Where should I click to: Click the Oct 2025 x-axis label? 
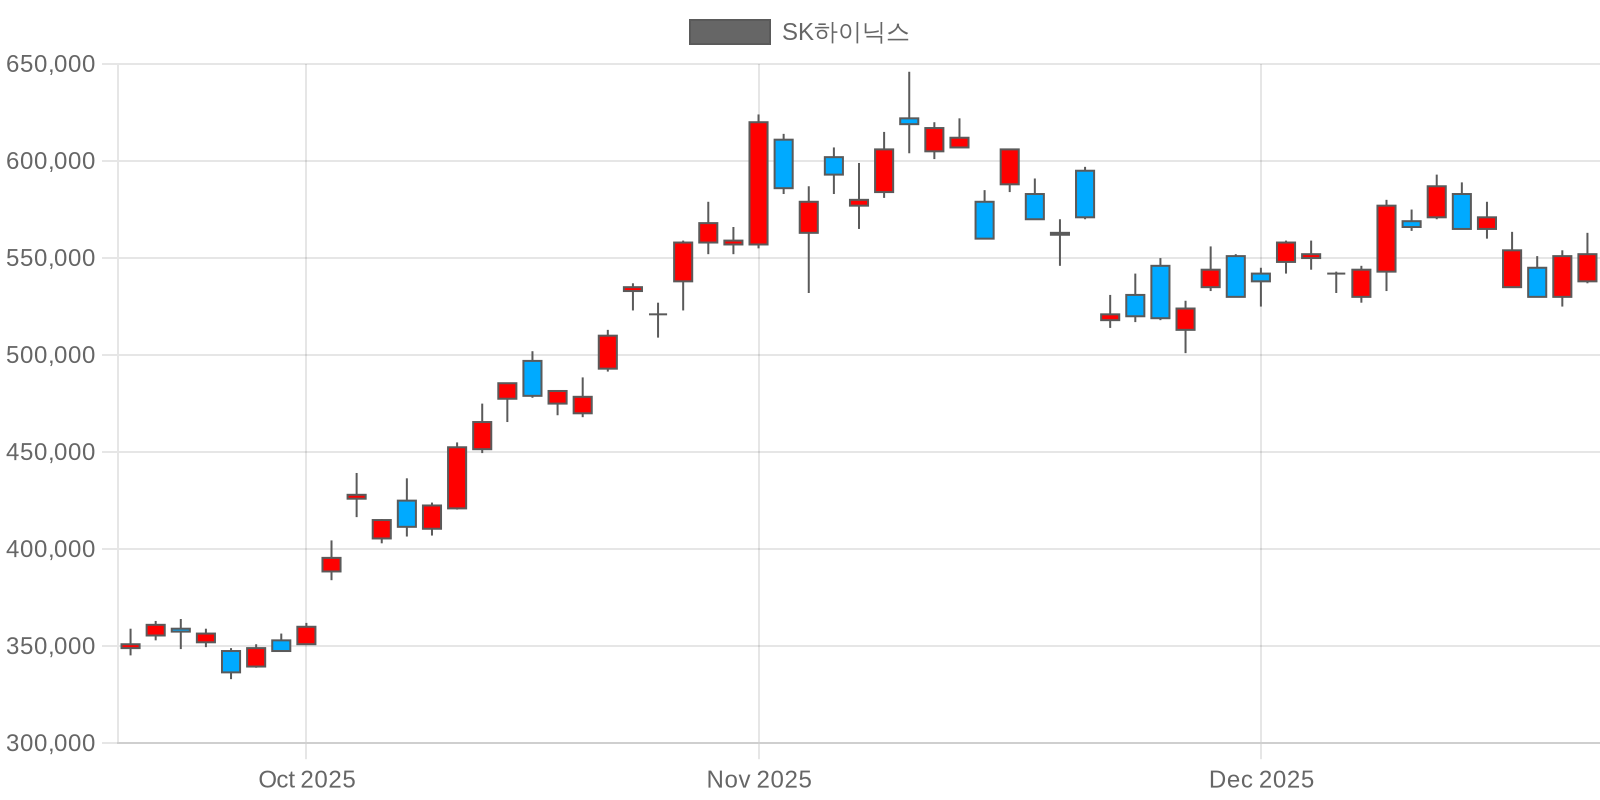coord(306,780)
